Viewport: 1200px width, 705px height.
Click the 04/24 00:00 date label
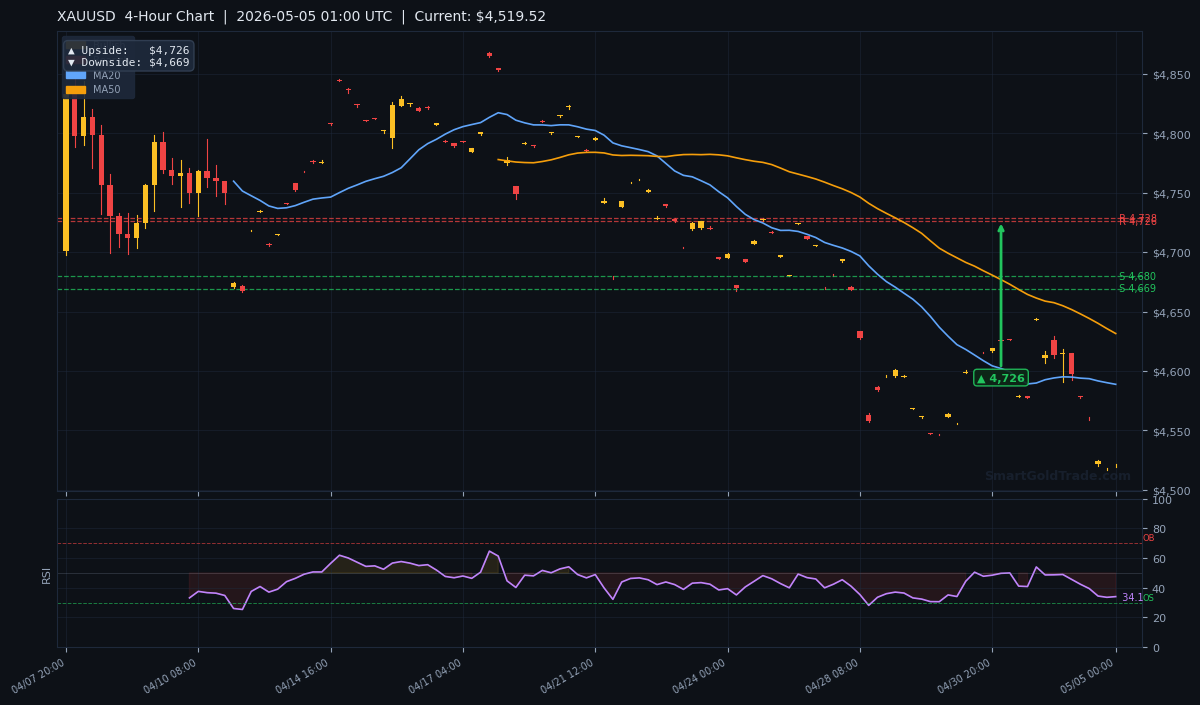(701, 676)
